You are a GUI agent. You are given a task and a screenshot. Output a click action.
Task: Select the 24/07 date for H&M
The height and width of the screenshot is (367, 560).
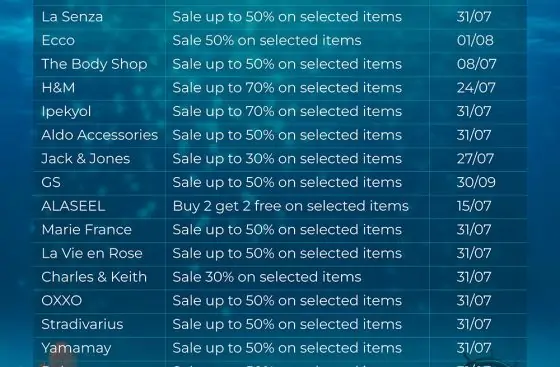coord(476,88)
